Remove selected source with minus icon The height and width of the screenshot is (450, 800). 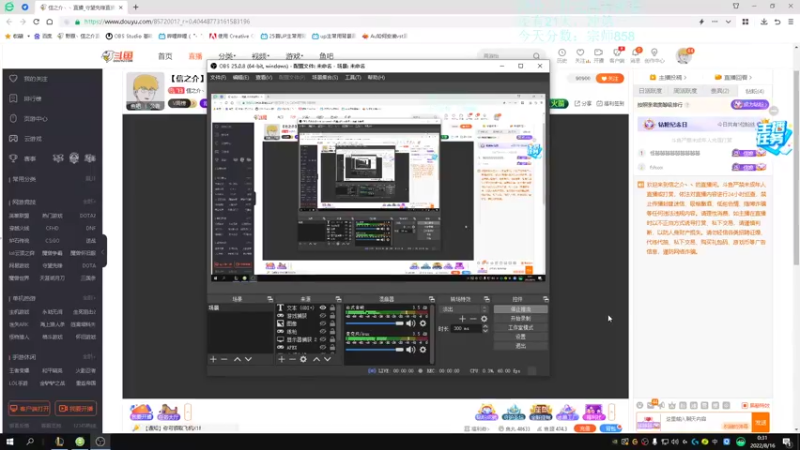(x=292, y=359)
